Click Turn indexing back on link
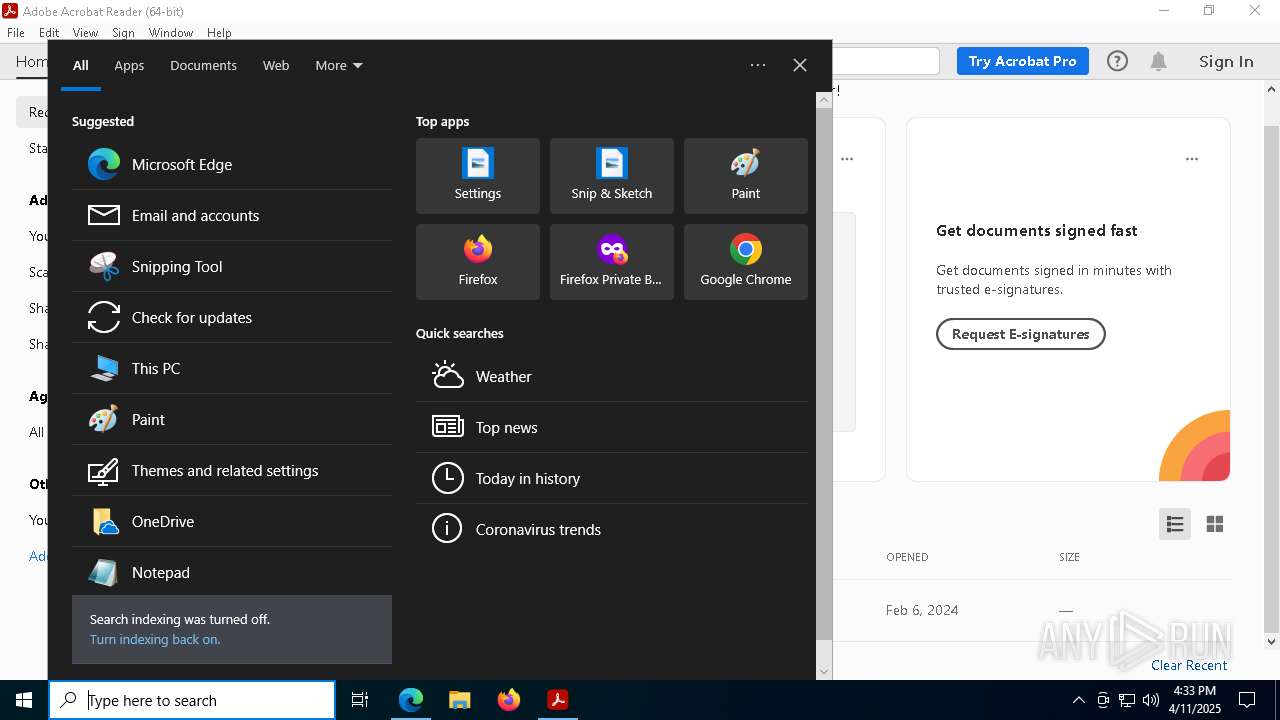Viewport: 1280px width, 720px height. click(x=155, y=639)
